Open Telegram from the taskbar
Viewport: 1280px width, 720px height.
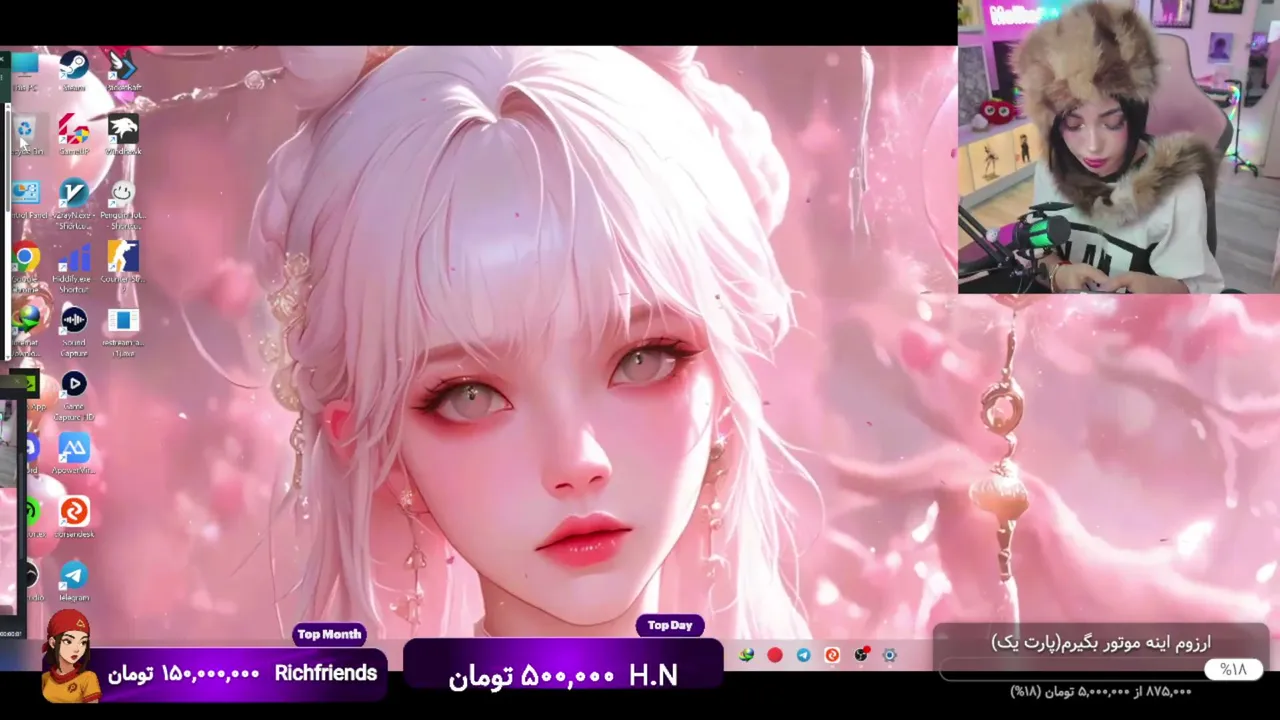tap(803, 655)
